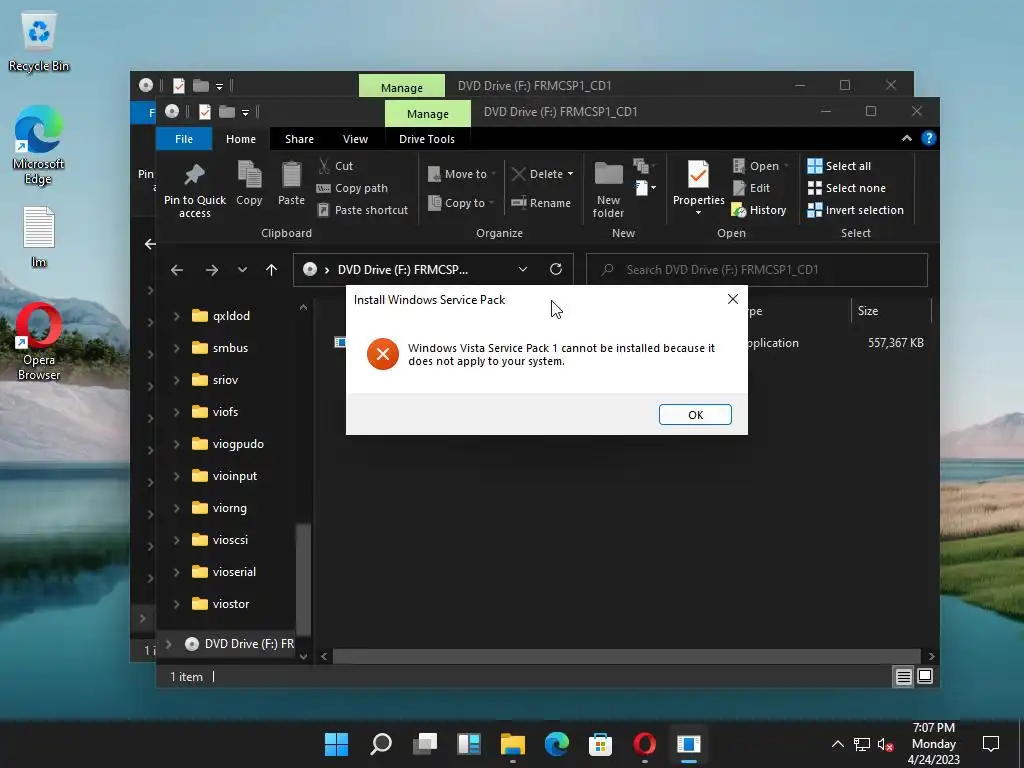Select the viogpudo folder

(228, 444)
